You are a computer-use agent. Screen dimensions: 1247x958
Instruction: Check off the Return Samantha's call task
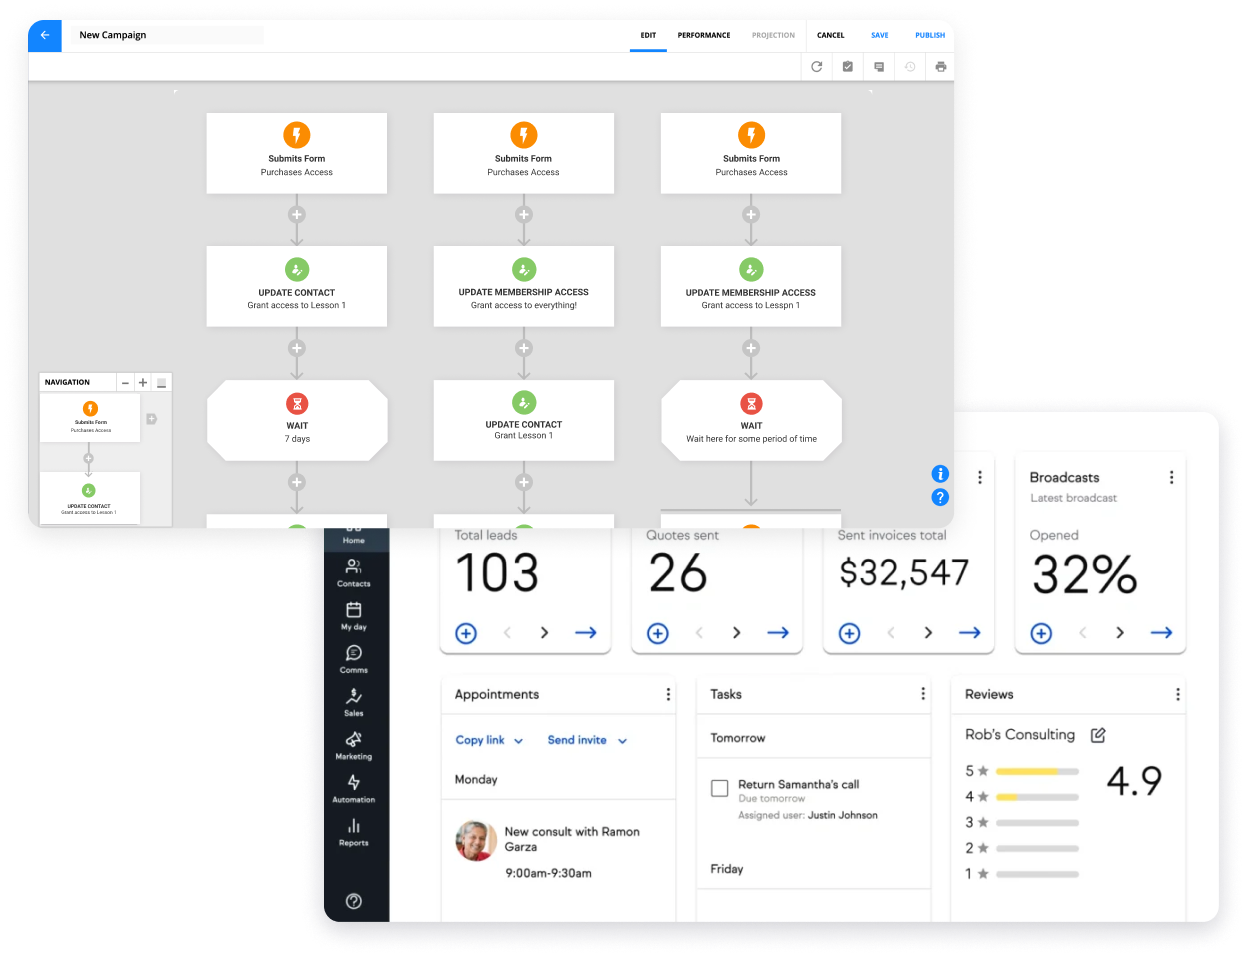pos(719,789)
